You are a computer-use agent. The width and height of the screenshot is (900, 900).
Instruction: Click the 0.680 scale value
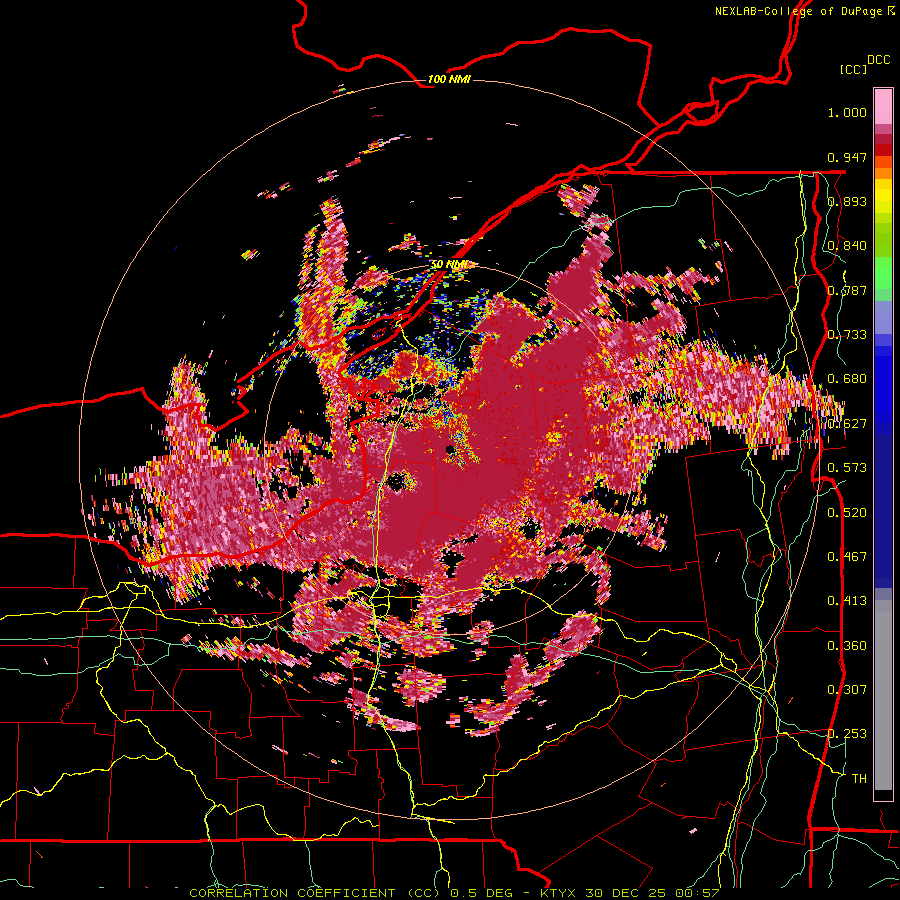point(847,379)
